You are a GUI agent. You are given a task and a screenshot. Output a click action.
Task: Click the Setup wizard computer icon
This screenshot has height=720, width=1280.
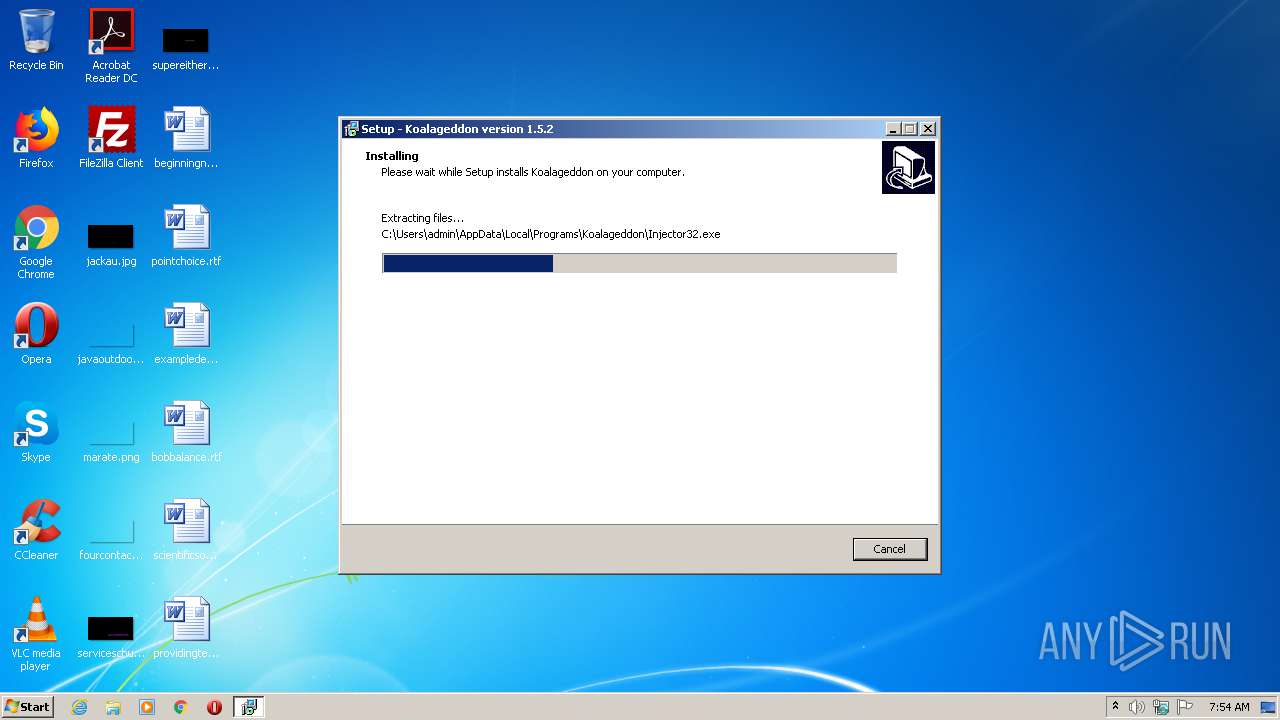point(908,167)
